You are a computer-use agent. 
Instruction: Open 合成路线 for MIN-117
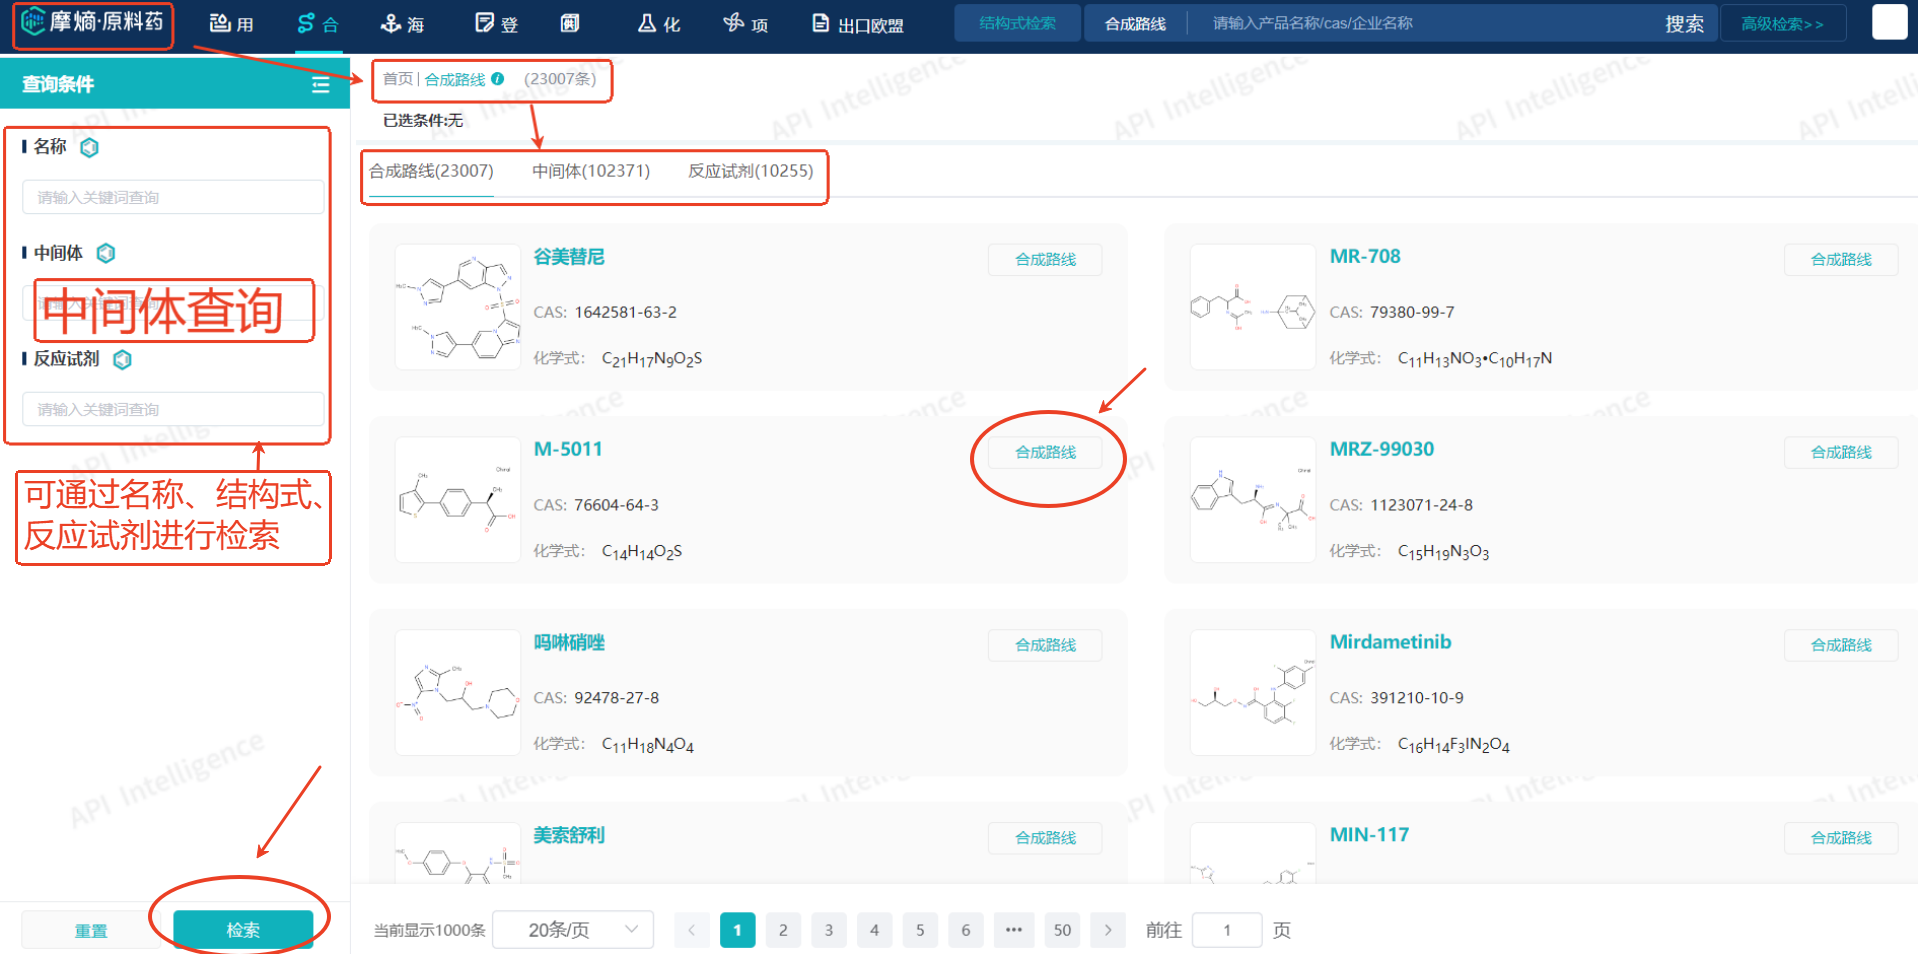1841,838
